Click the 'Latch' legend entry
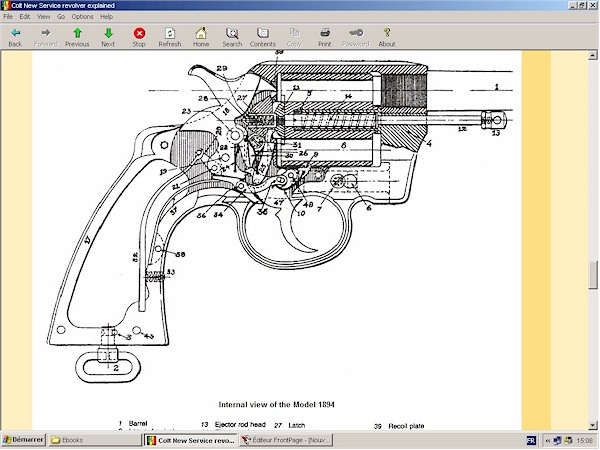The height and width of the screenshot is (450, 600). click(x=297, y=425)
